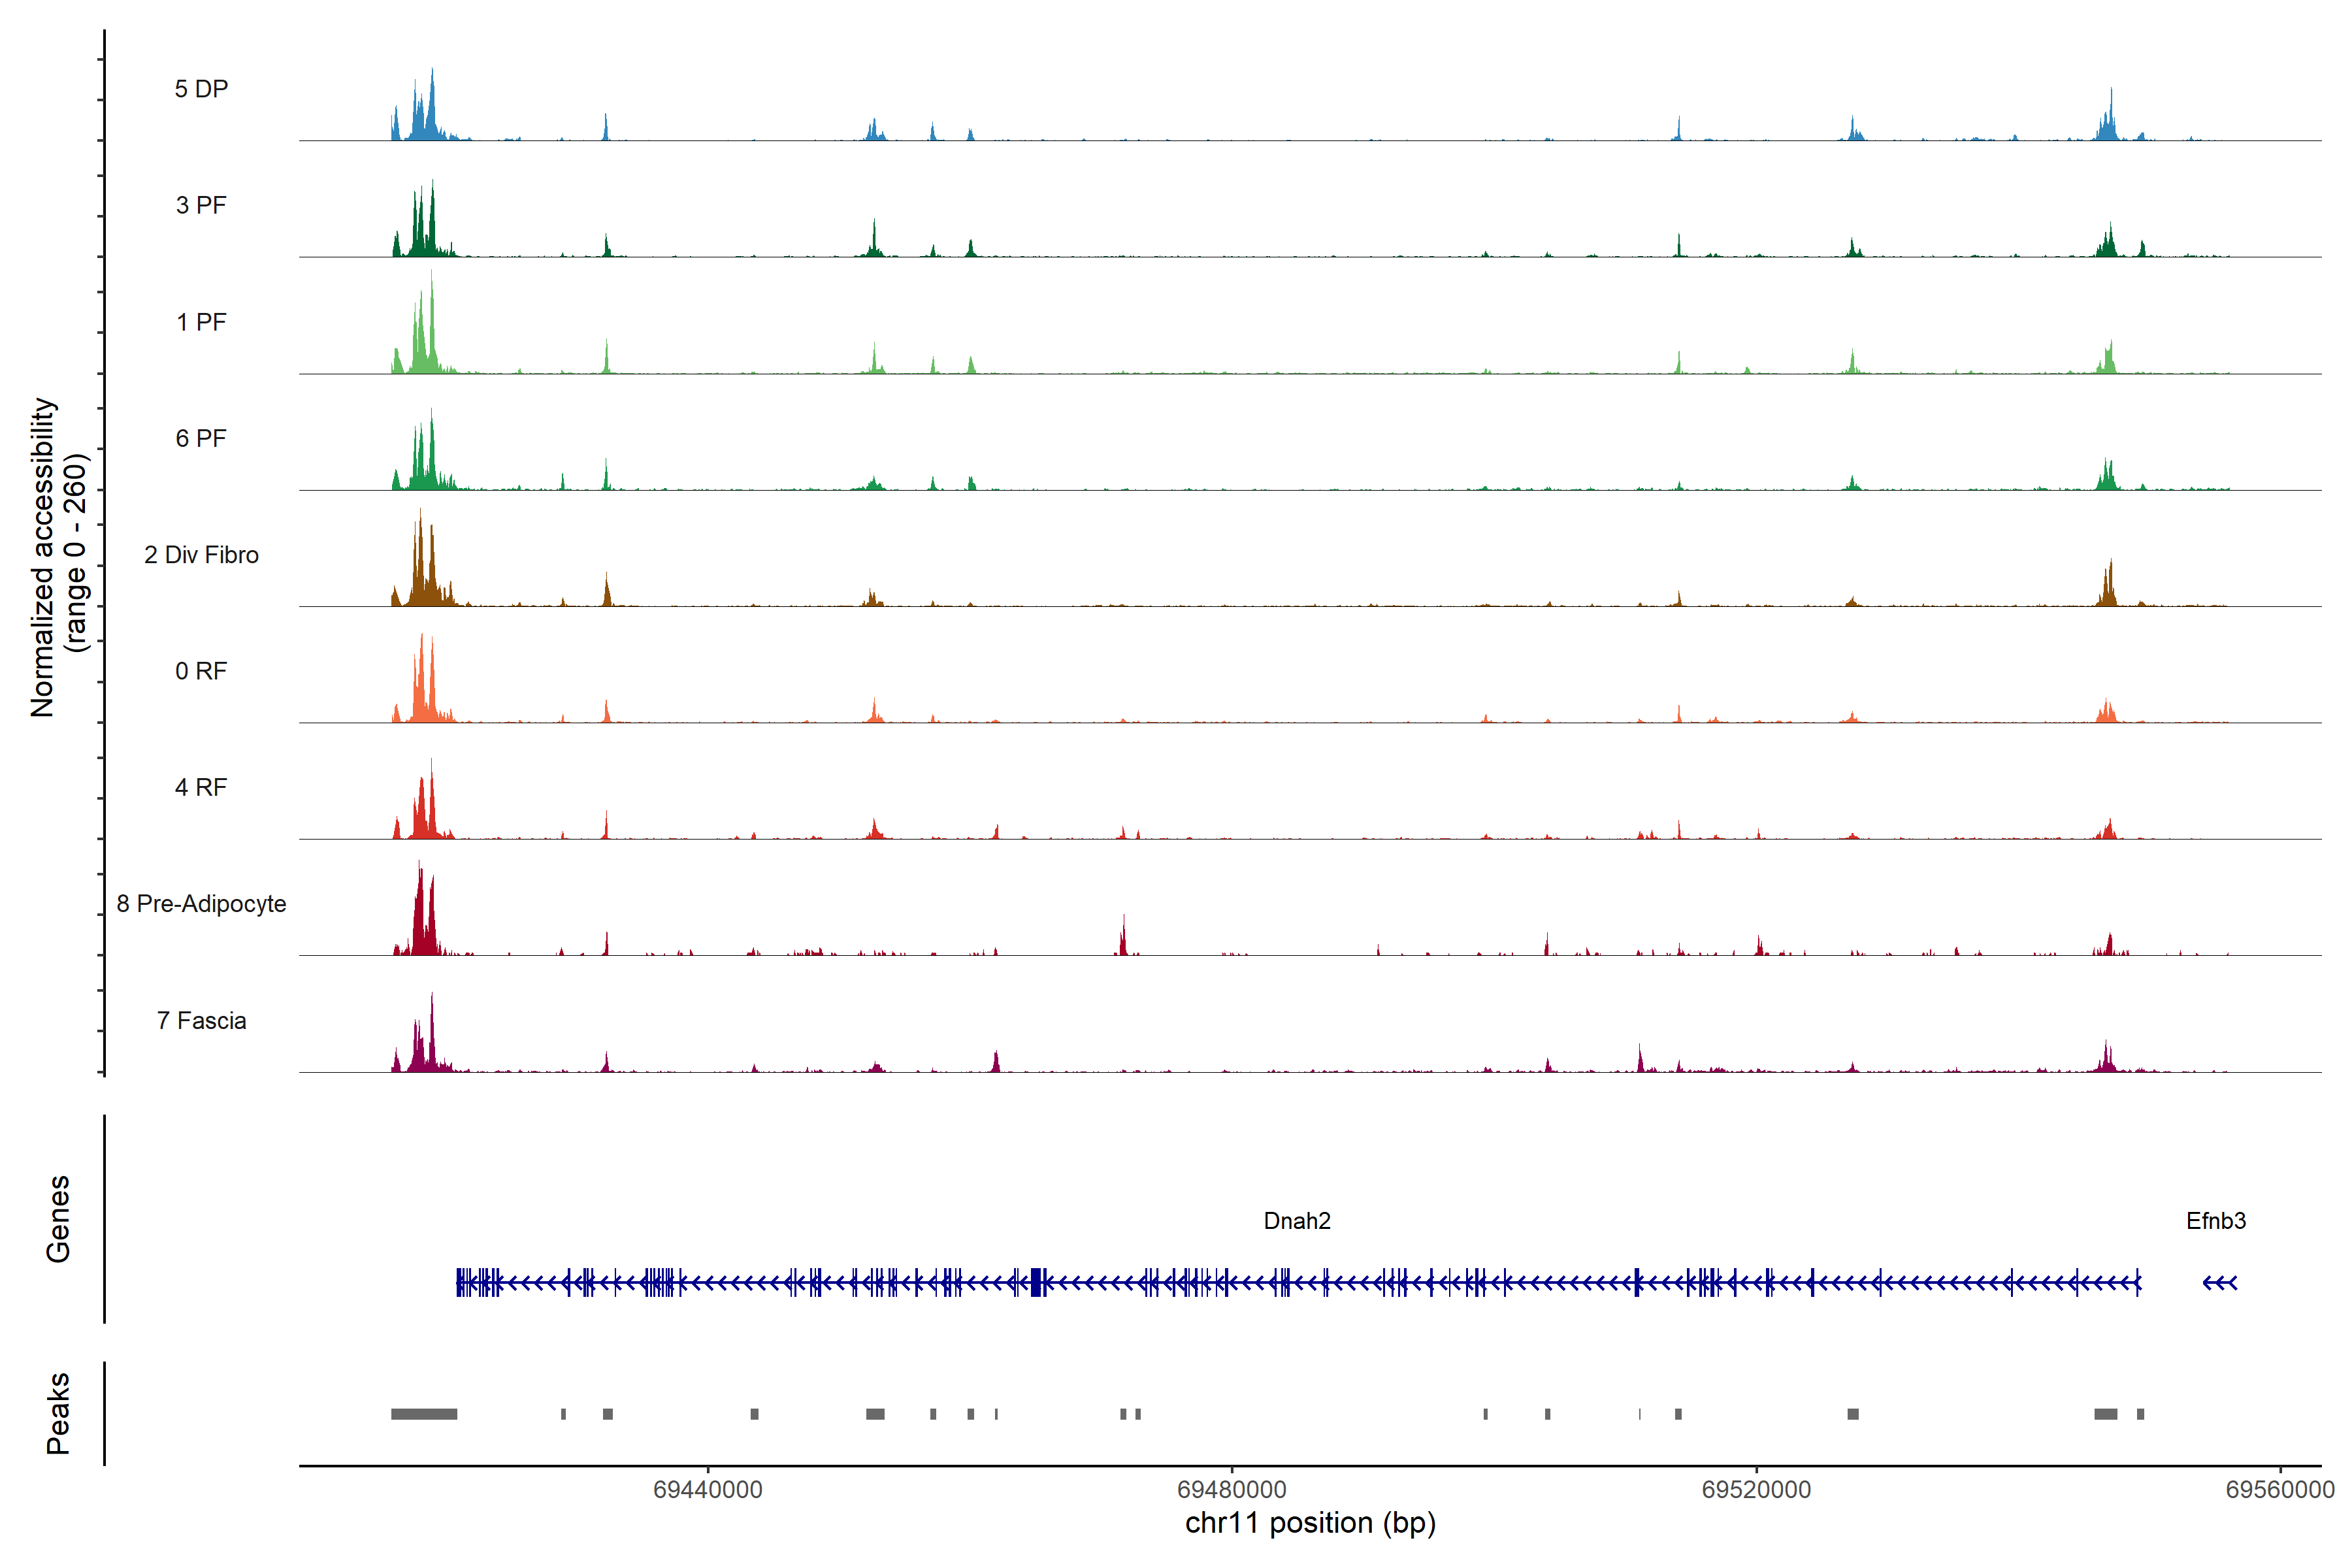The width and height of the screenshot is (2352, 1568).
Task: Select the 8 Pre-Adipocyte label
Action: click(x=201, y=904)
